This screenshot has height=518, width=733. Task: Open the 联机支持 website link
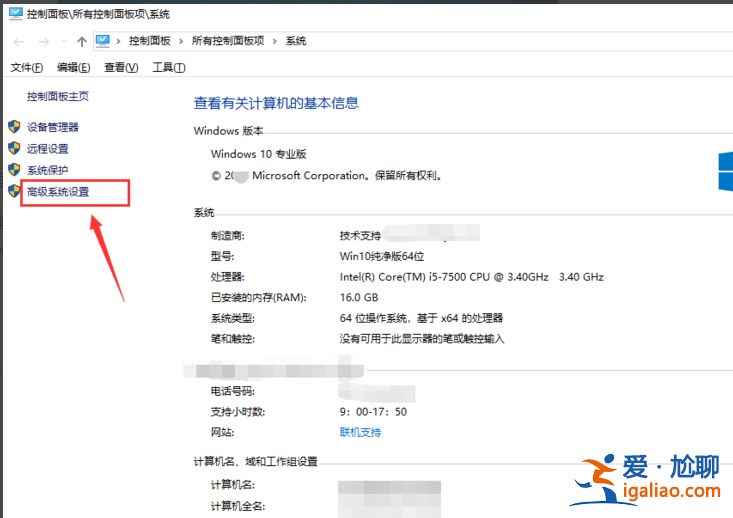click(x=360, y=432)
